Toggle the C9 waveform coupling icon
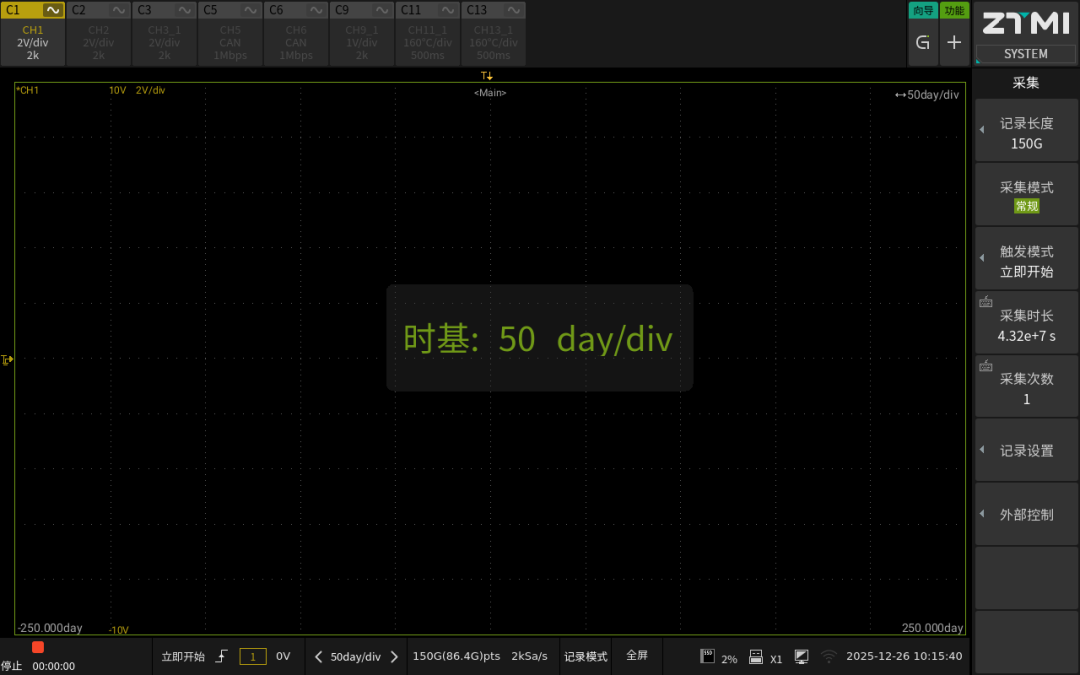The height and width of the screenshot is (675, 1080). (382, 10)
